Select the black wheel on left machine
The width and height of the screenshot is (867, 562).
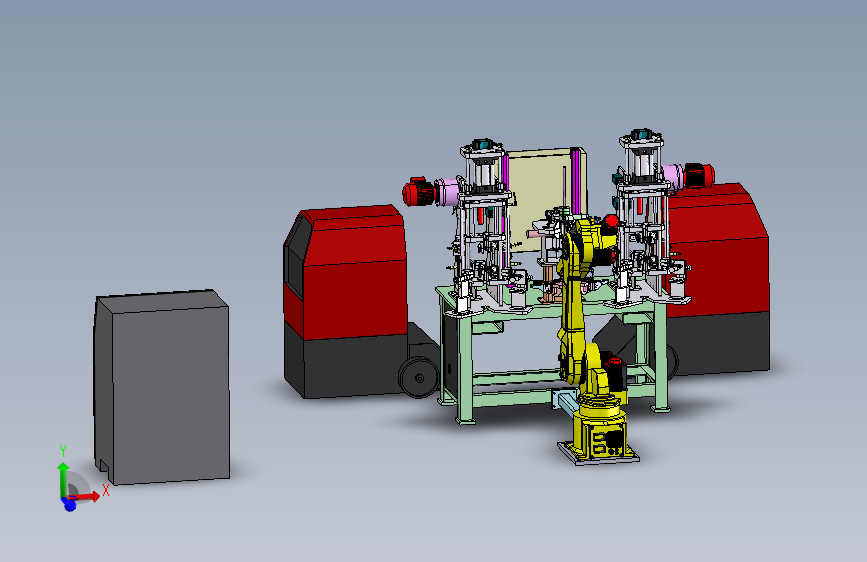coord(419,378)
